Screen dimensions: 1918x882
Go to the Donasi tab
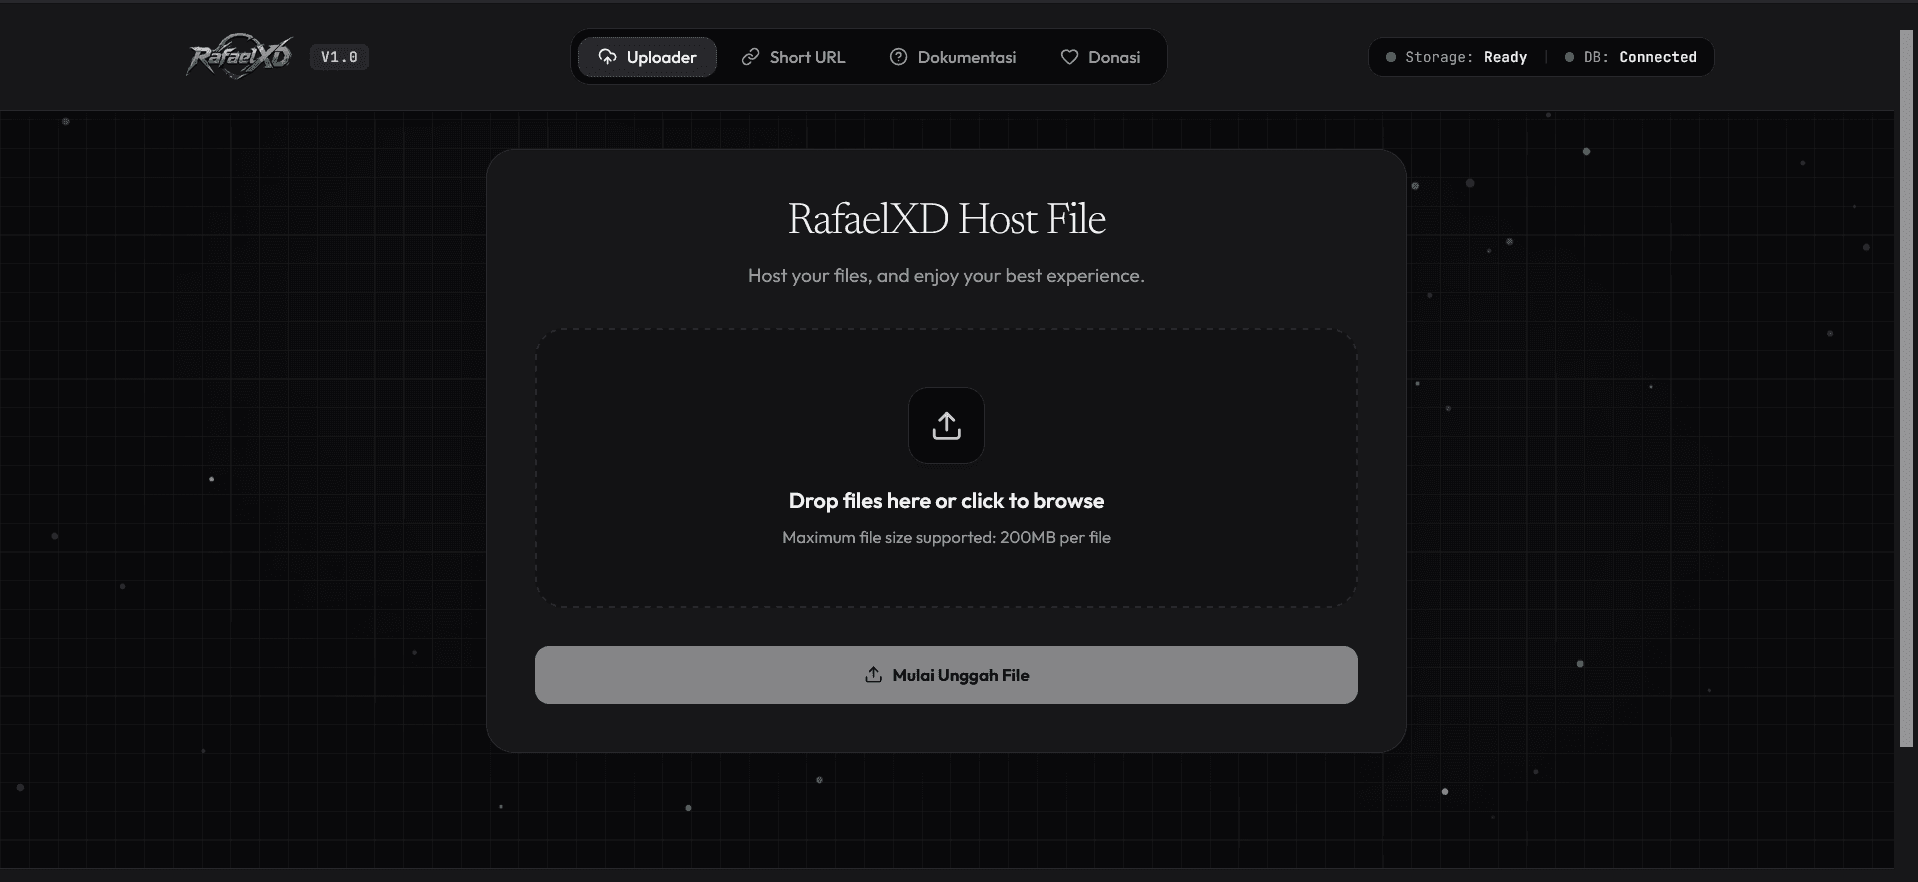pyautogui.click(x=1100, y=57)
